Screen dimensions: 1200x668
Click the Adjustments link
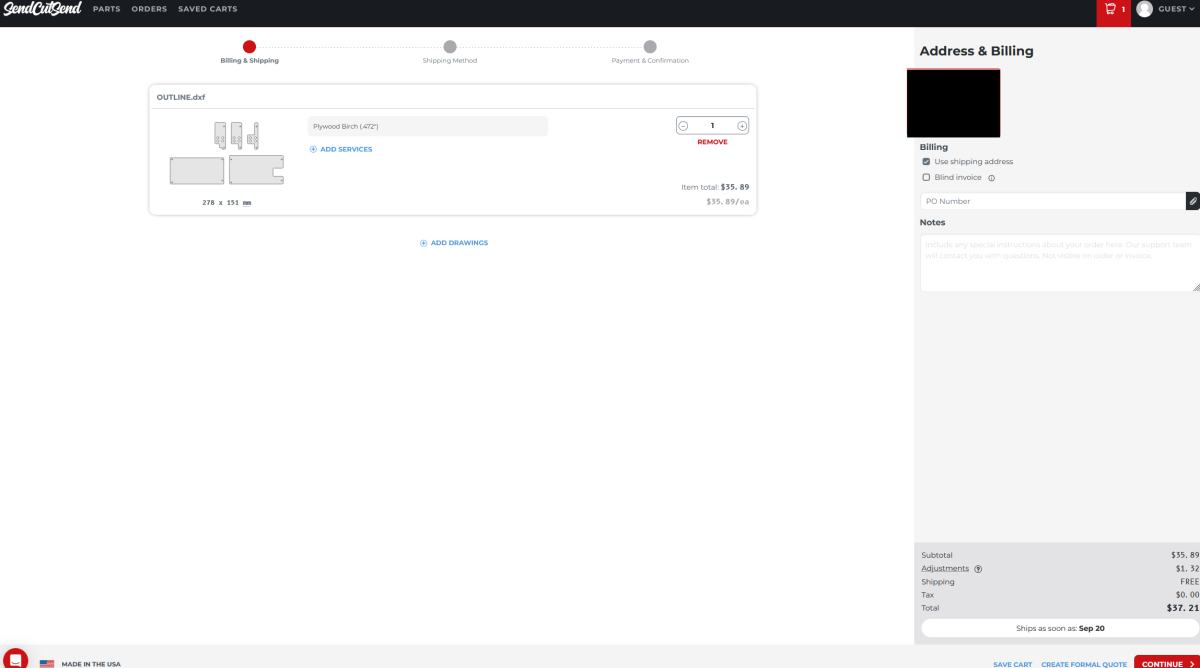pos(945,568)
